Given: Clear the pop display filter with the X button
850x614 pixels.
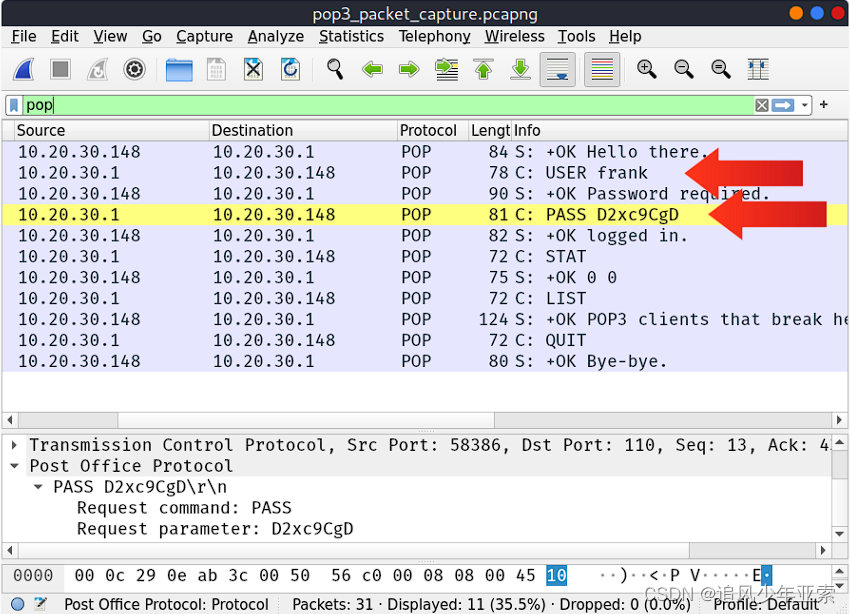Looking at the screenshot, I should point(761,104).
